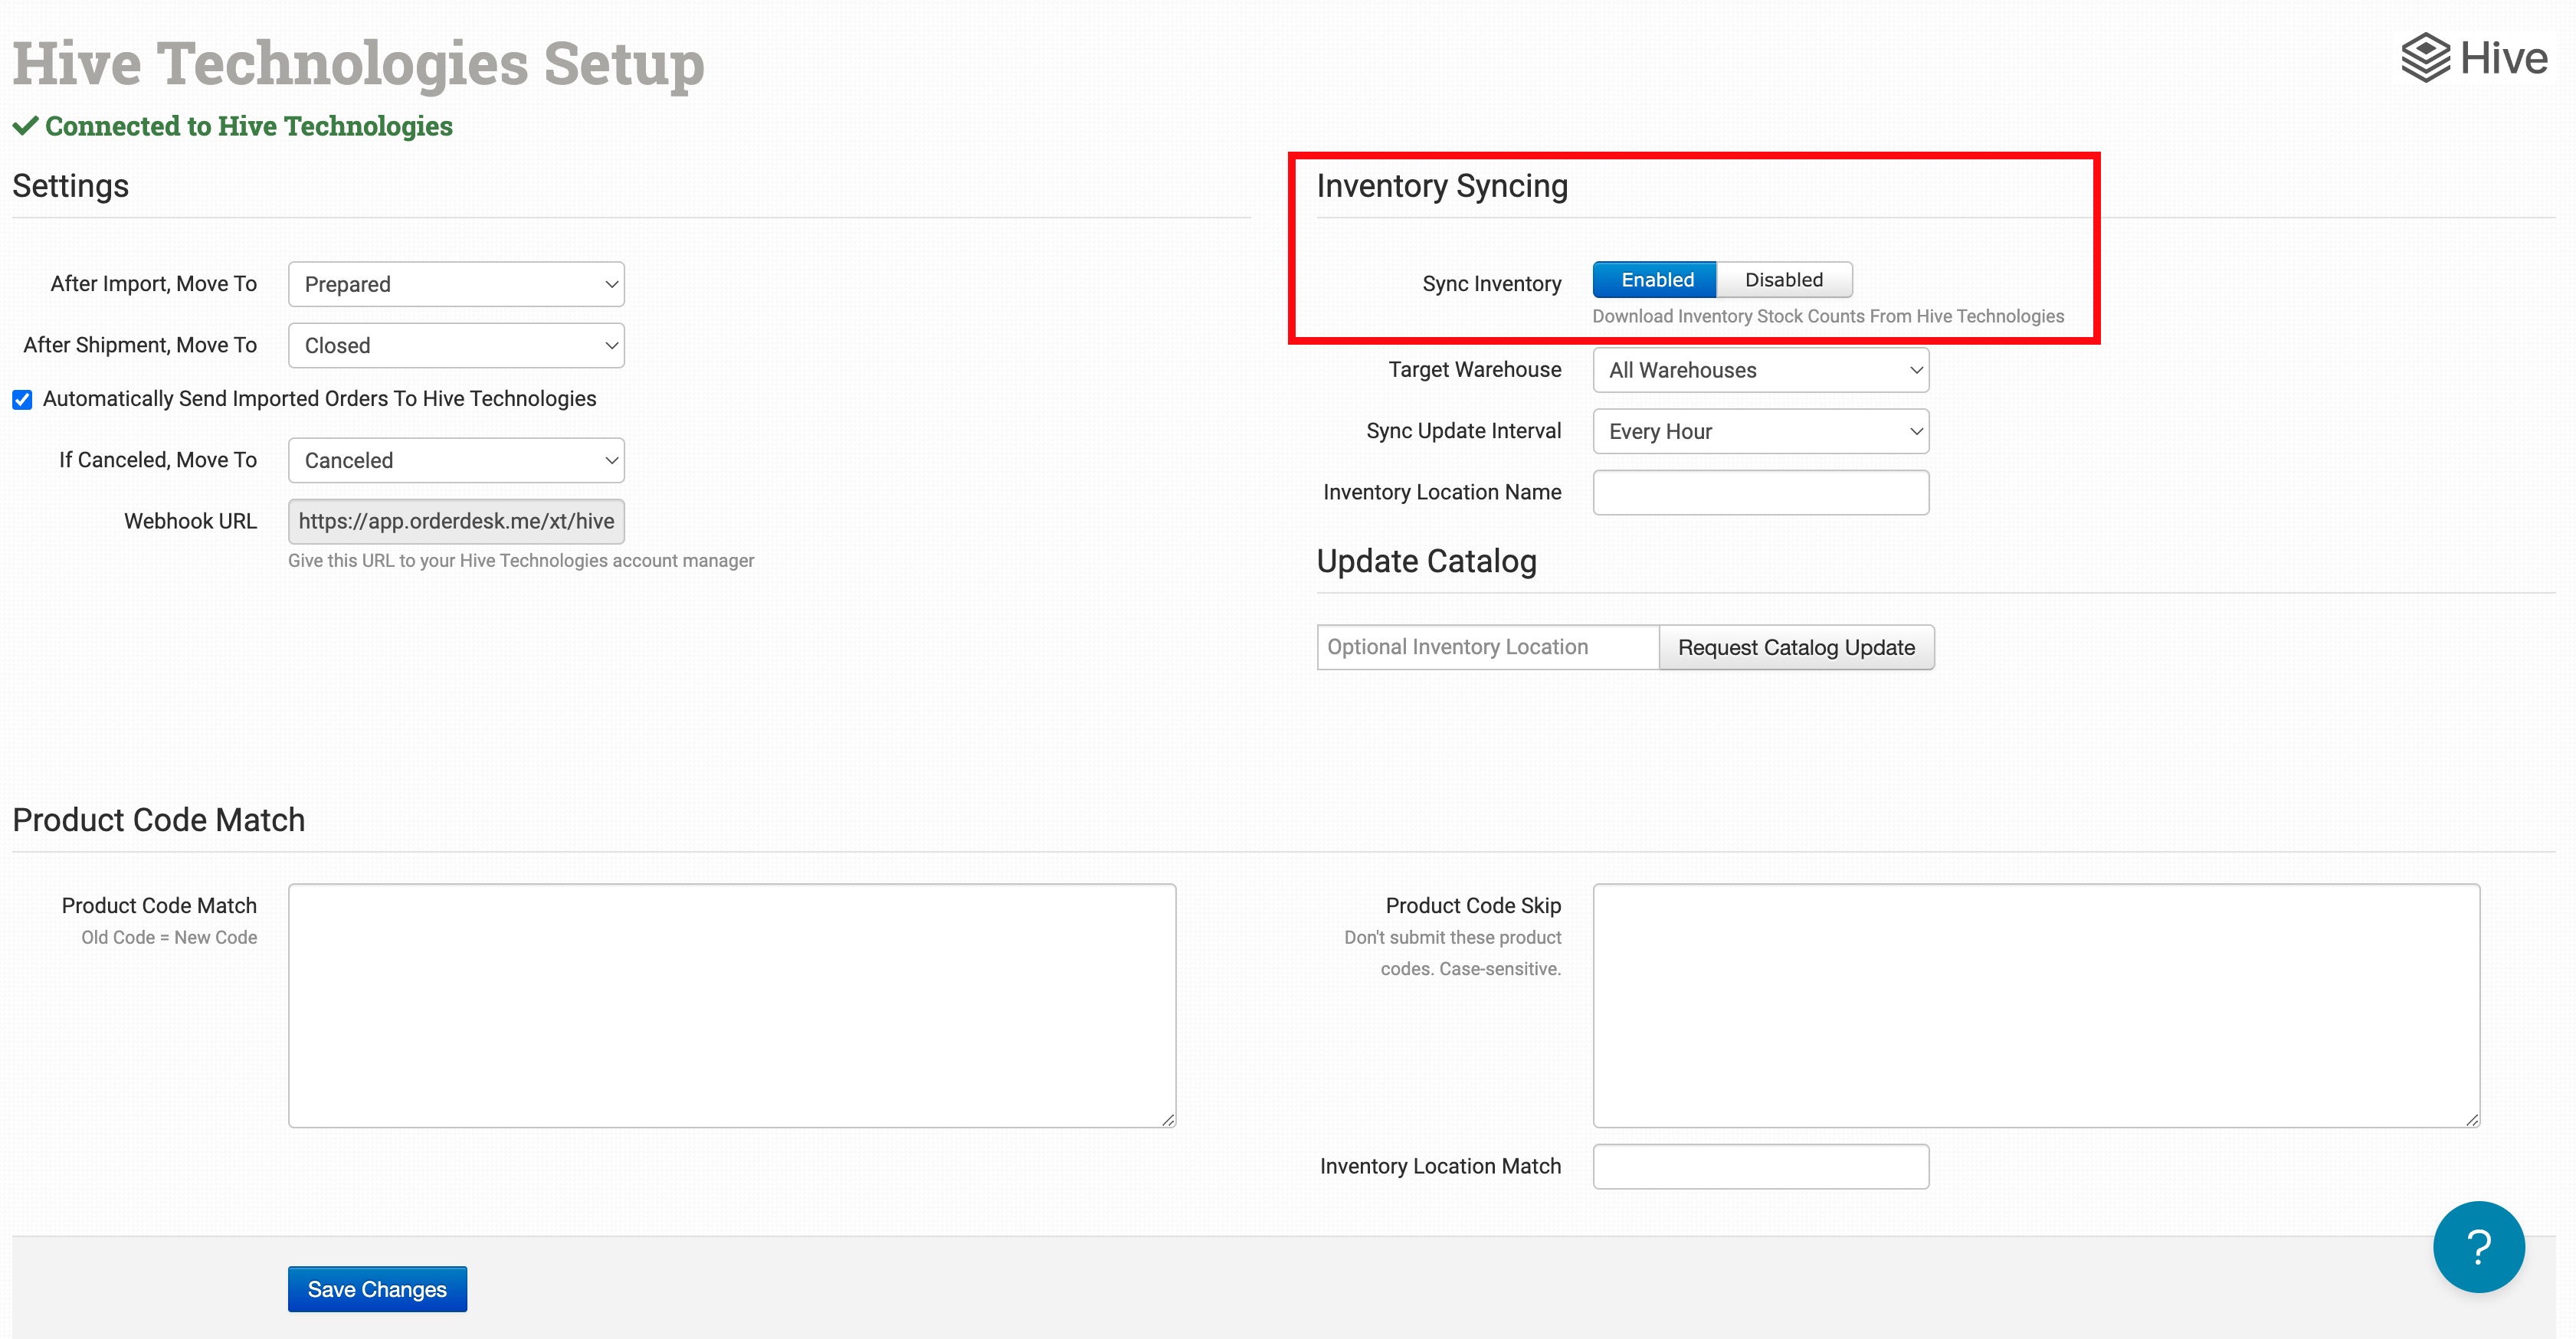Focus the Inventory Location Name field
Image resolution: width=2576 pixels, height=1339 pixels.
tap(1760, 492)
